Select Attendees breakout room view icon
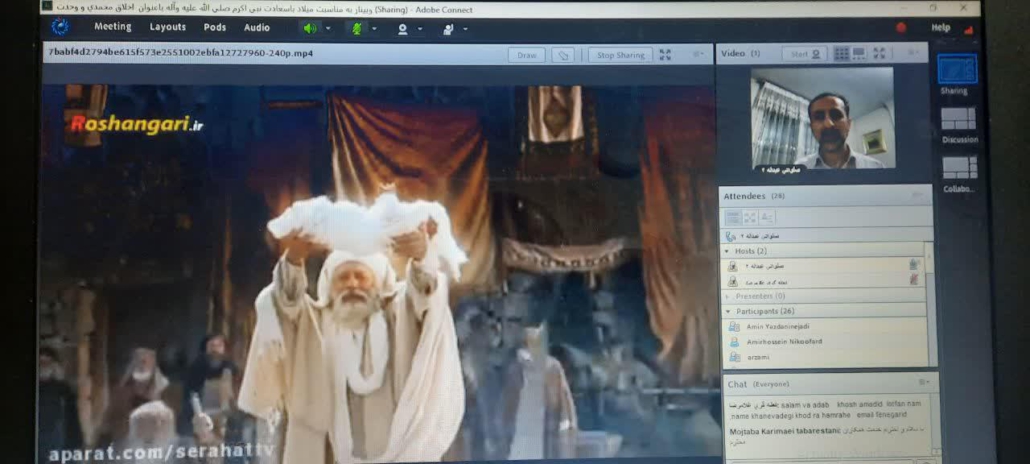This screenshot has width=1030, height=464. tap(750, 217)
